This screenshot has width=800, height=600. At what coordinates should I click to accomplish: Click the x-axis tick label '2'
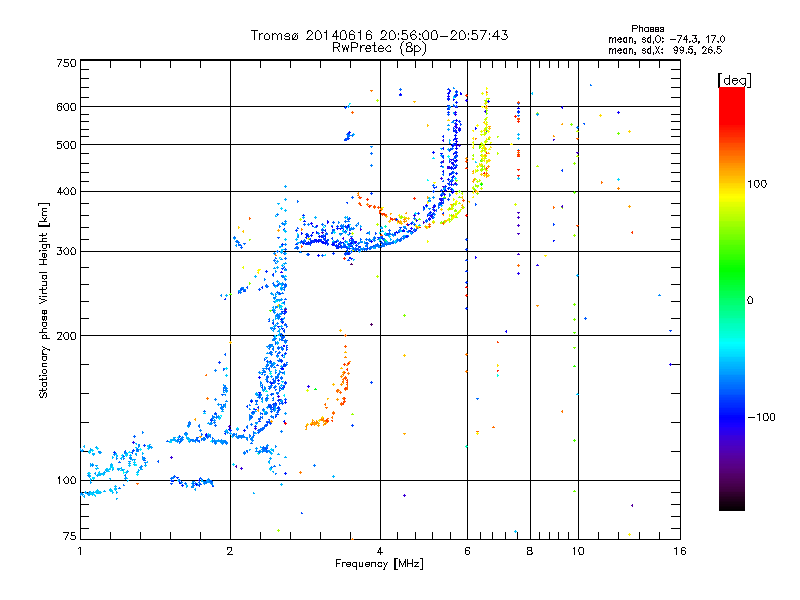click(x=230, y=551)
